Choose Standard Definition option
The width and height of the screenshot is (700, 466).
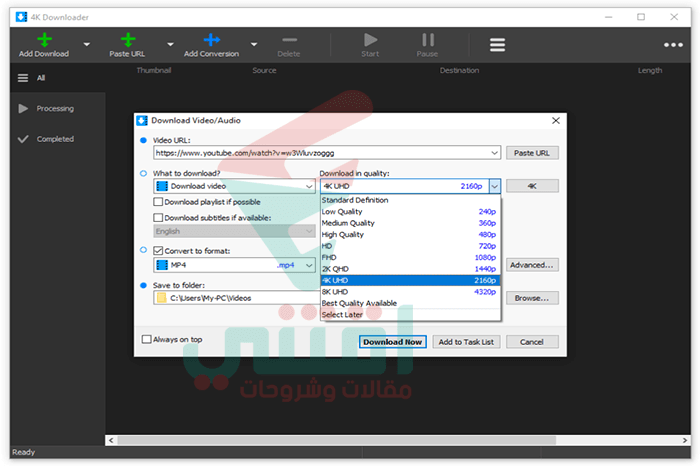tap(410, 200)
